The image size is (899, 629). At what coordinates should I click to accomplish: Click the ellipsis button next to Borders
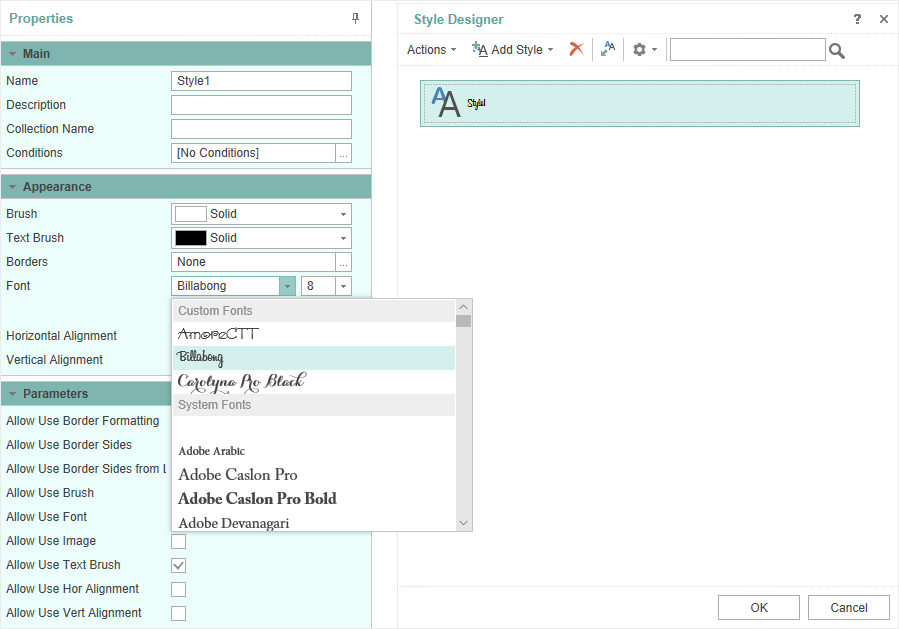pyautogui.click(x=343, y=262)
